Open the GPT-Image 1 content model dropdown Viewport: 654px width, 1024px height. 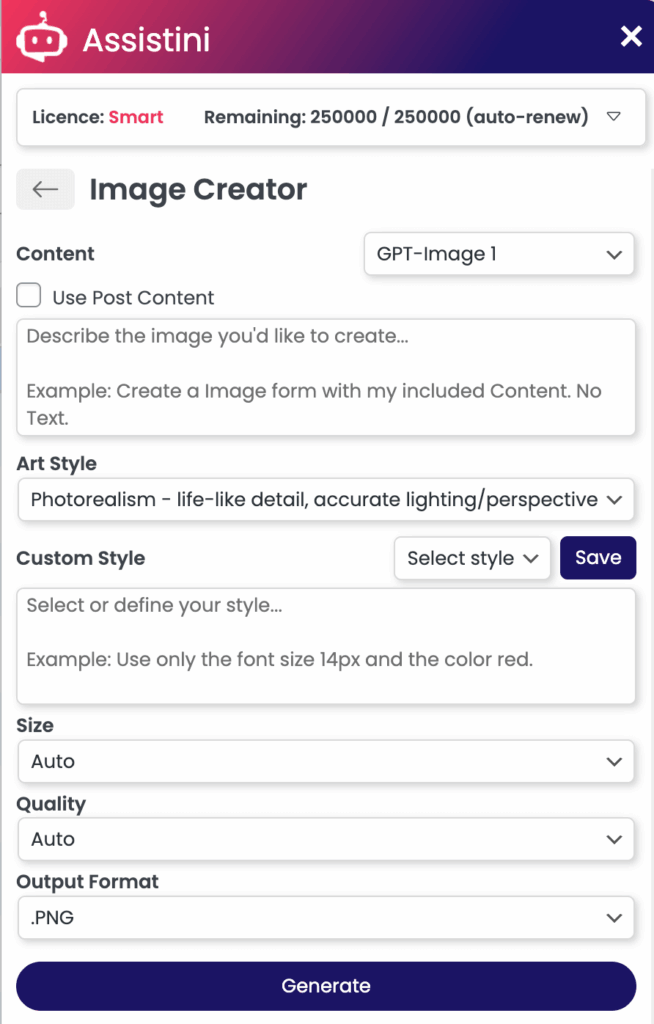(x=499, y=254)
